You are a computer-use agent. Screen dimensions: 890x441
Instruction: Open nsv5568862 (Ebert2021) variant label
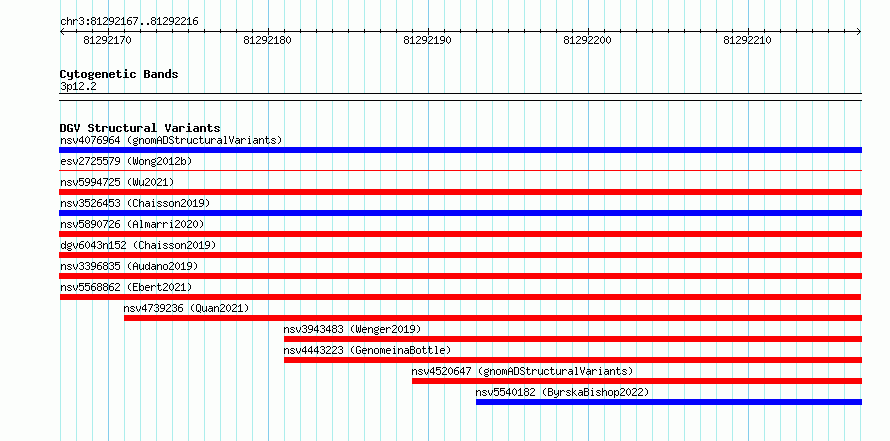pos(126,287)
